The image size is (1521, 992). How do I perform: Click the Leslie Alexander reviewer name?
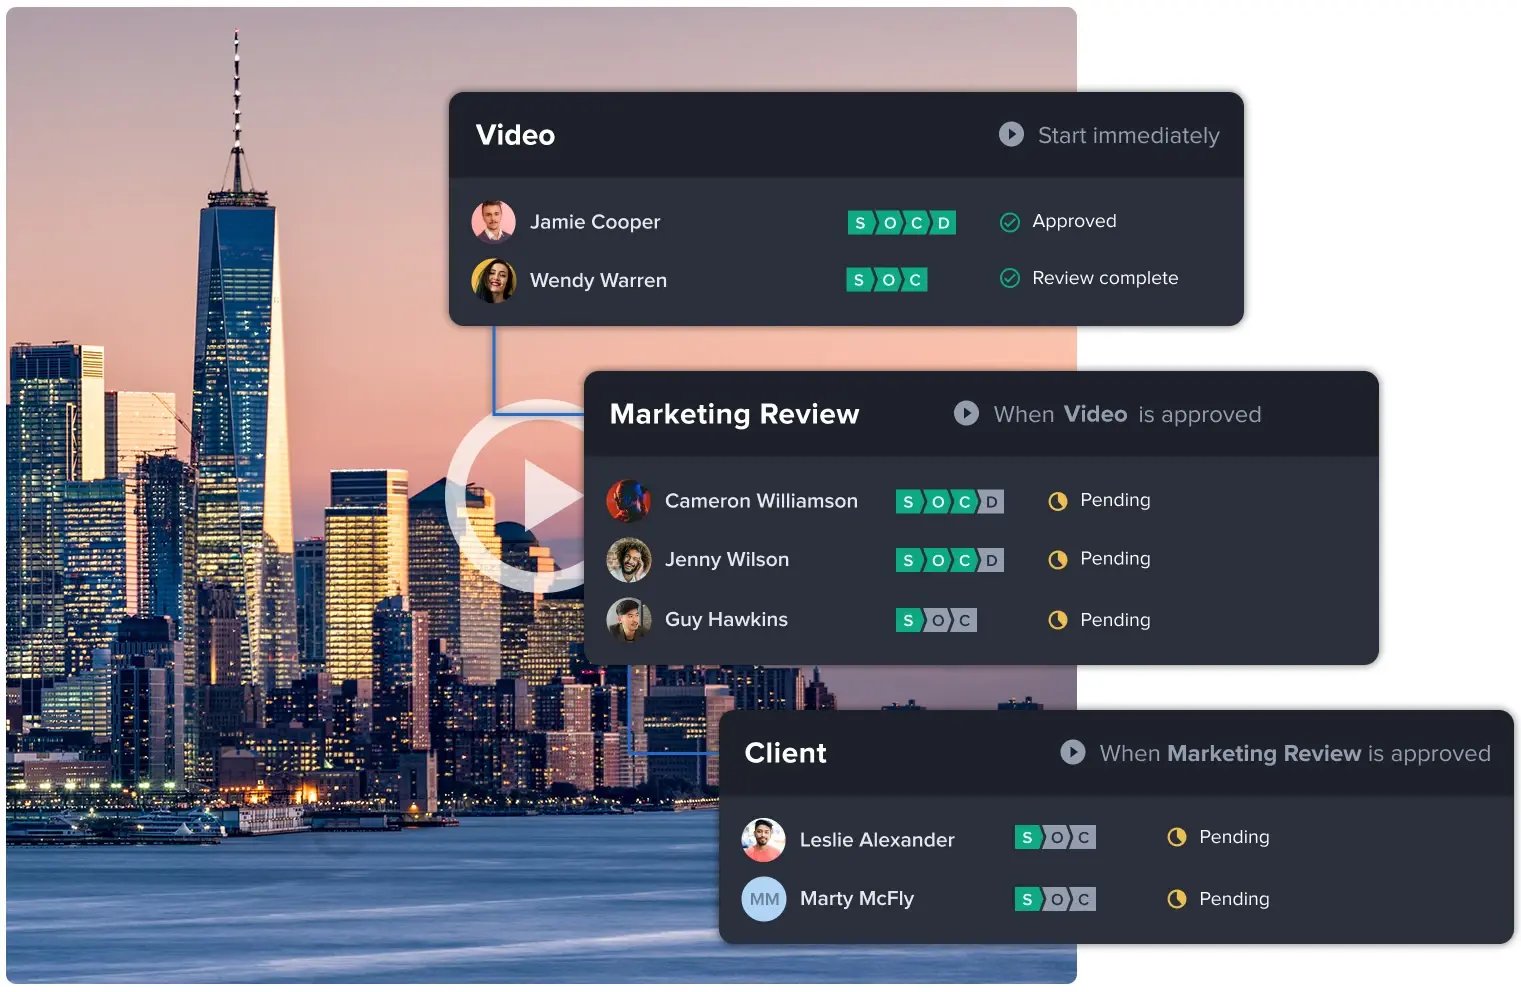(x=876, y=840)
